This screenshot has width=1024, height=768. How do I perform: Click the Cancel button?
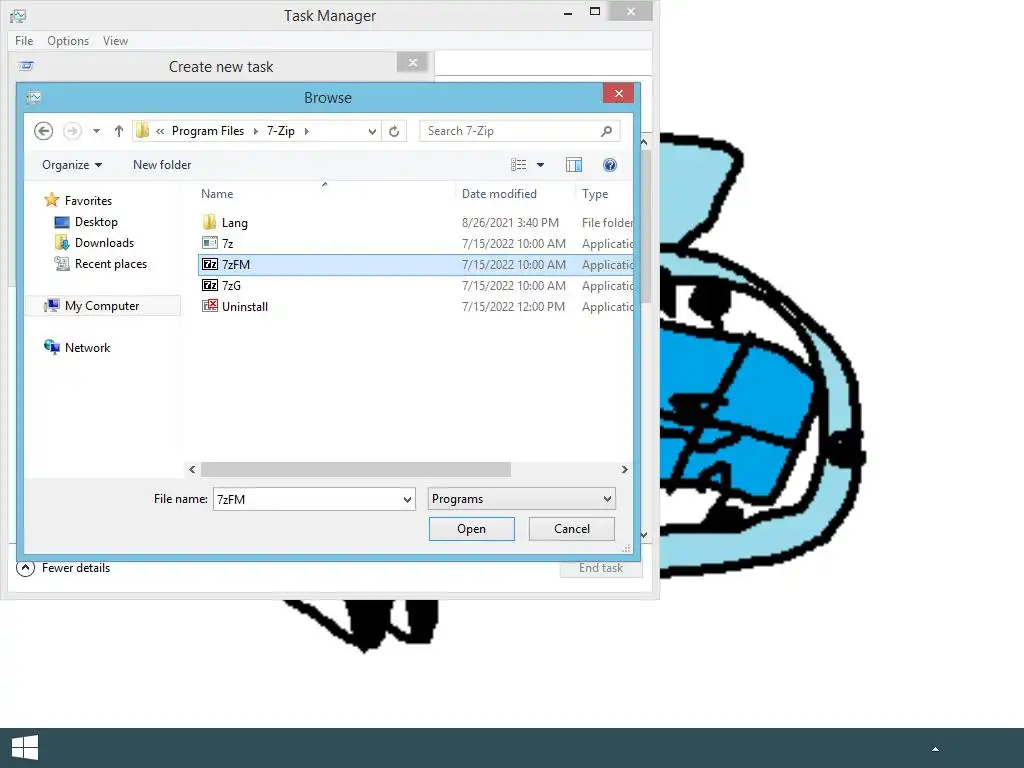pos(571,529)
